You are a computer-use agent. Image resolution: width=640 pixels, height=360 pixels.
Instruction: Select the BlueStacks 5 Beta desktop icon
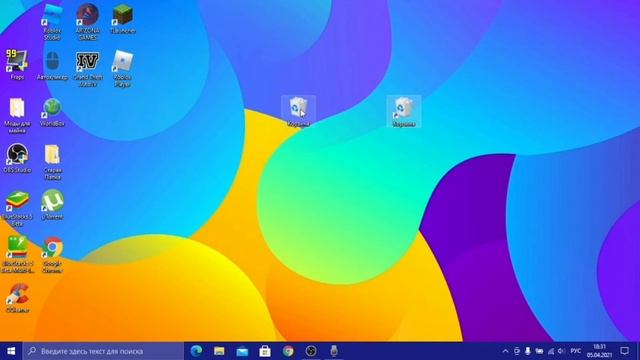[17, 208]
